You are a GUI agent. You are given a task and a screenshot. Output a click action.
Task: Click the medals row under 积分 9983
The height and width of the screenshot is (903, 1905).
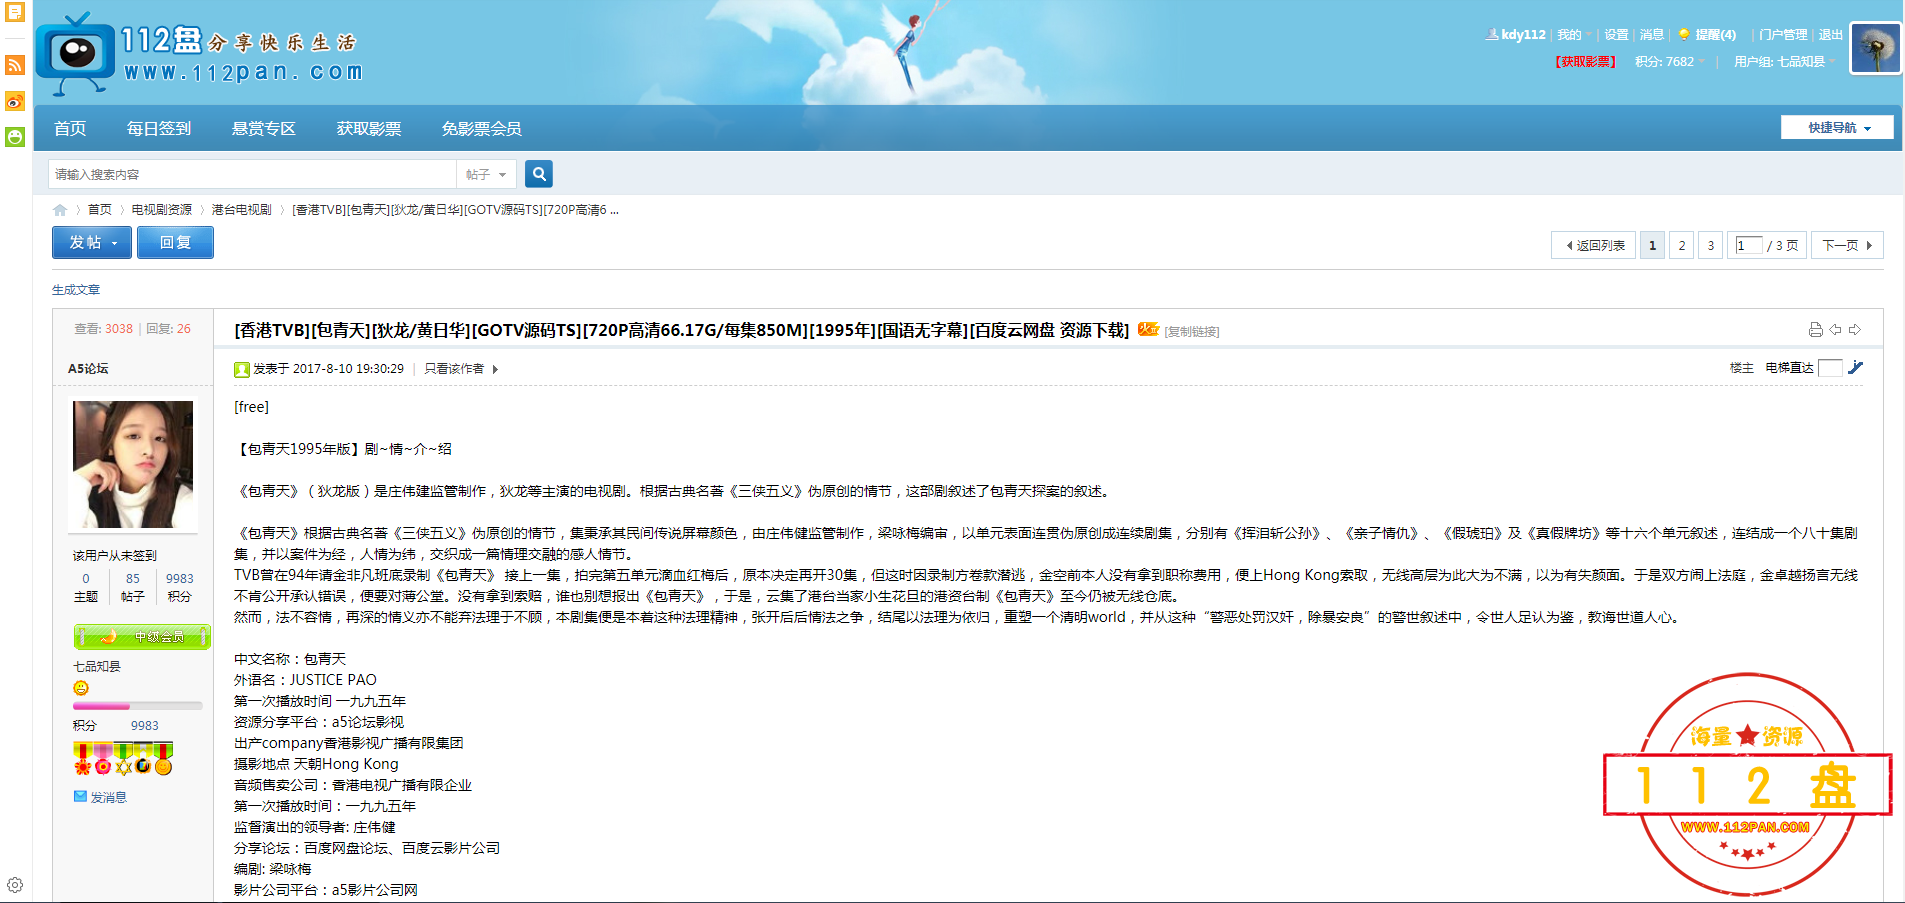123,759
